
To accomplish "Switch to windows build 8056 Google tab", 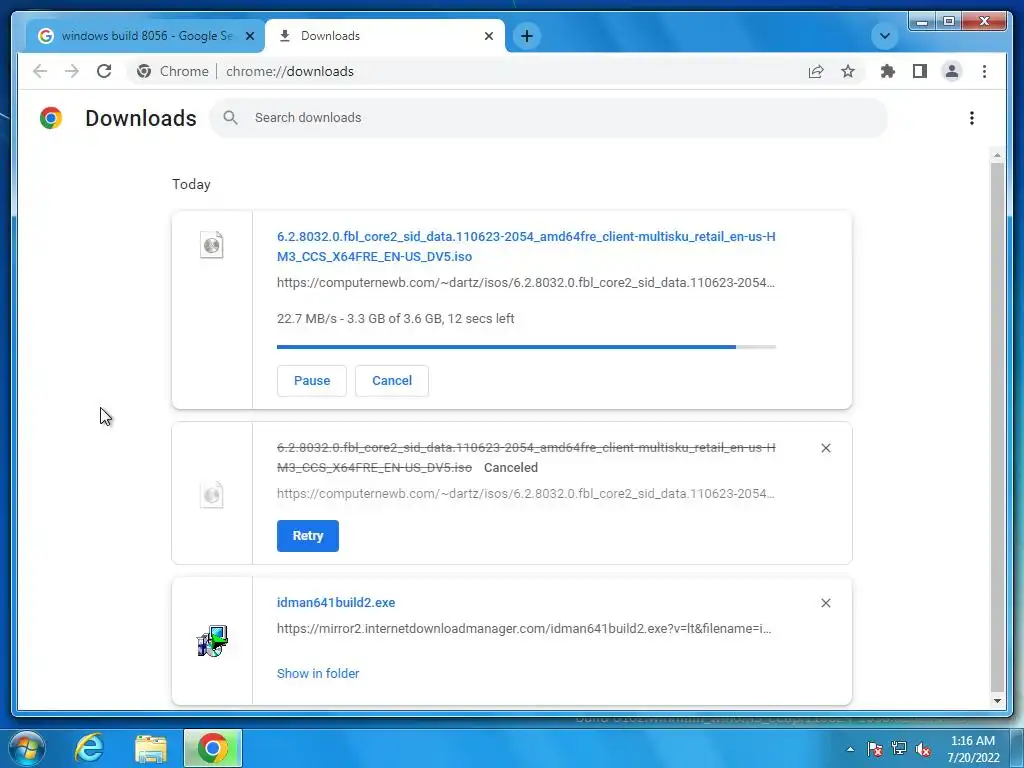I will click(x=145, y=36).
